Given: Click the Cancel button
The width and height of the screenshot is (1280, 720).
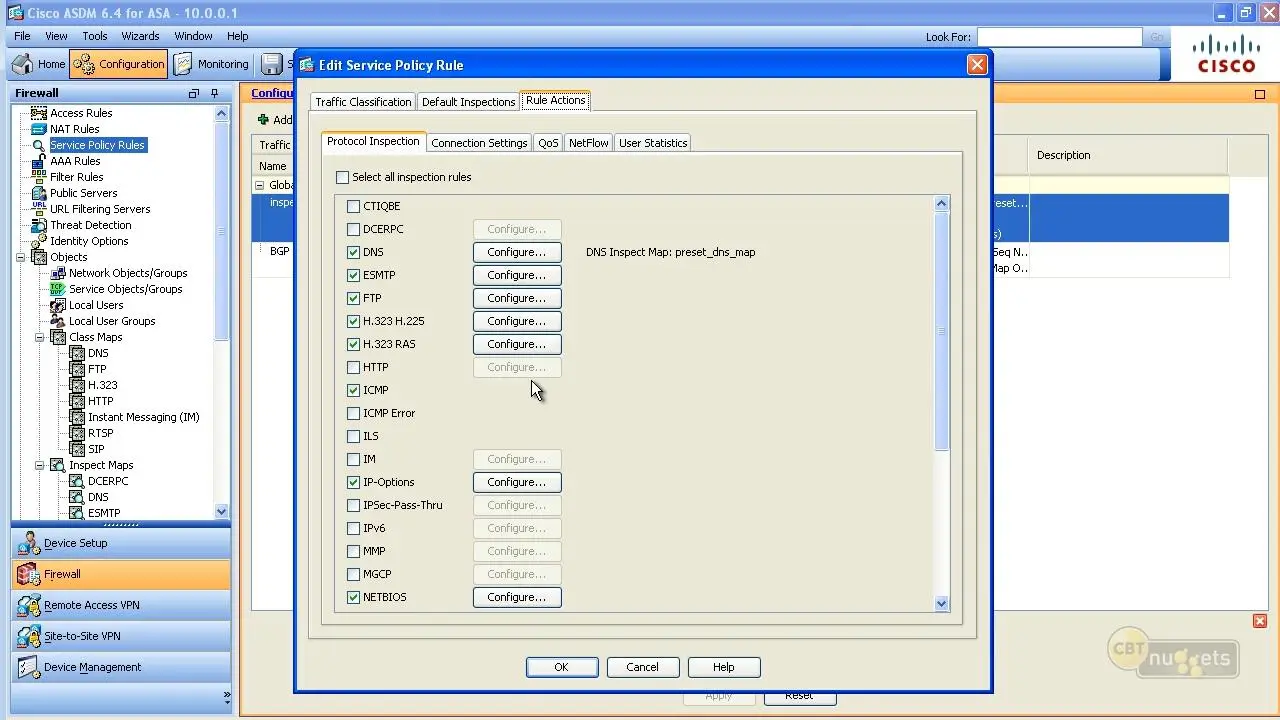Looking at the screenshot, I should point(642,667).
